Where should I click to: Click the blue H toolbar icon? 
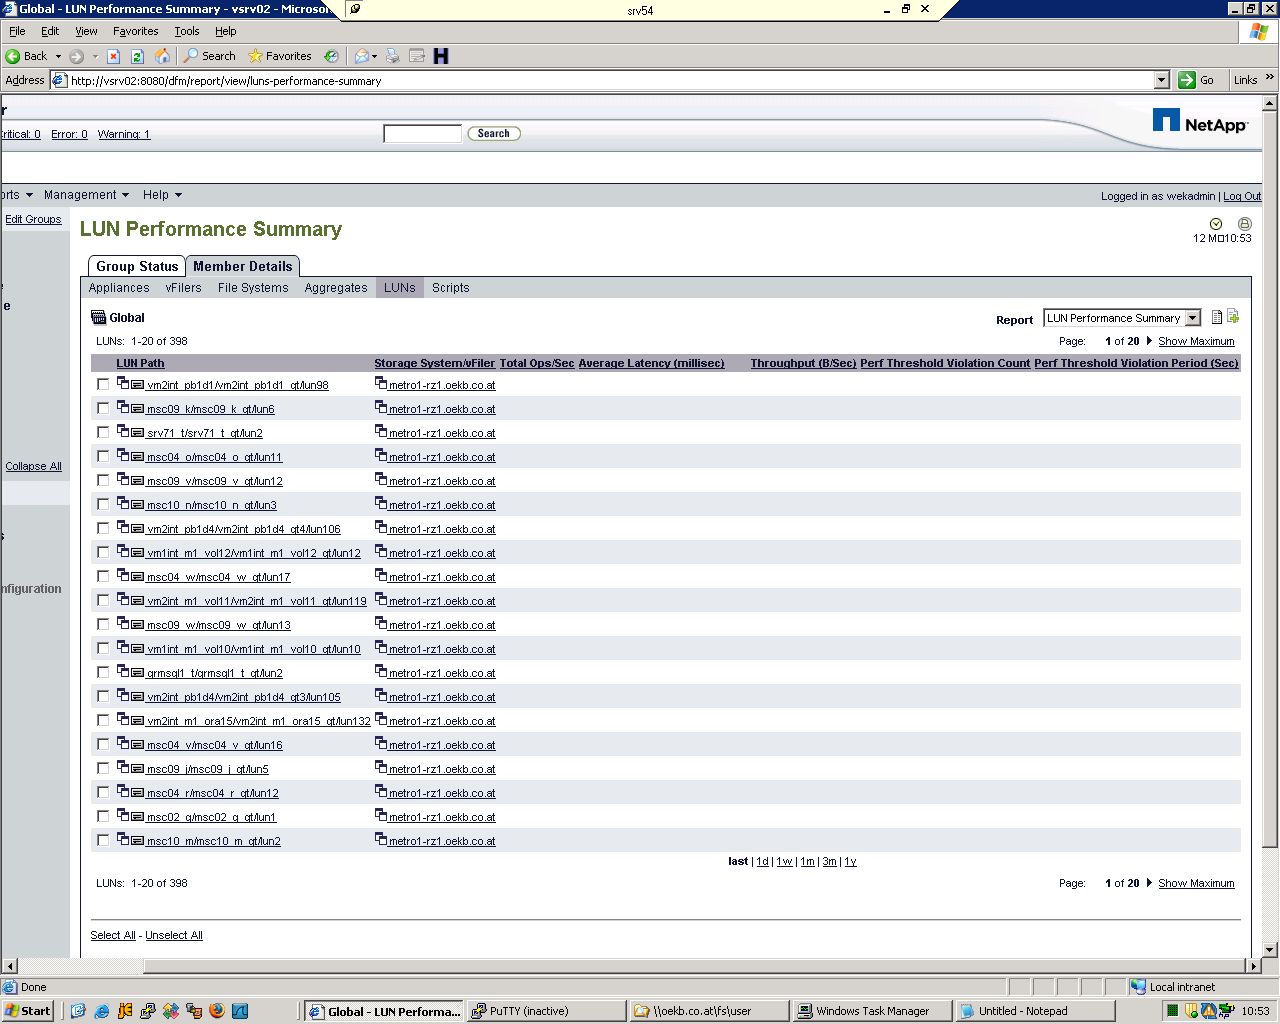click(441, 56)
